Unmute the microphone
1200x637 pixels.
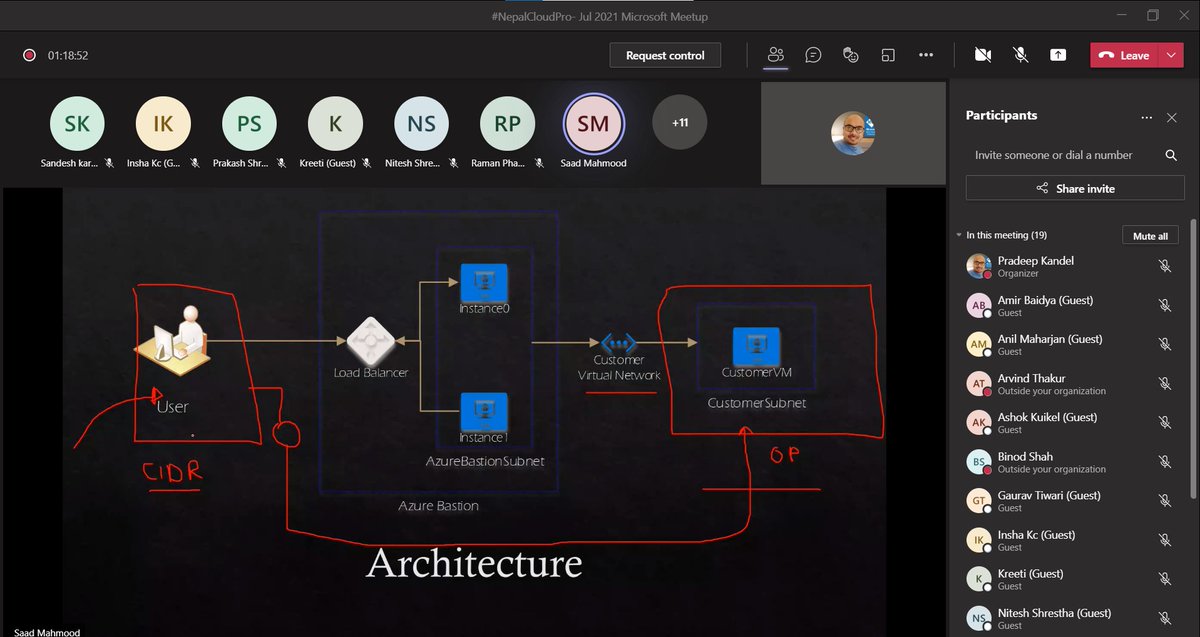pos(1021,55)
